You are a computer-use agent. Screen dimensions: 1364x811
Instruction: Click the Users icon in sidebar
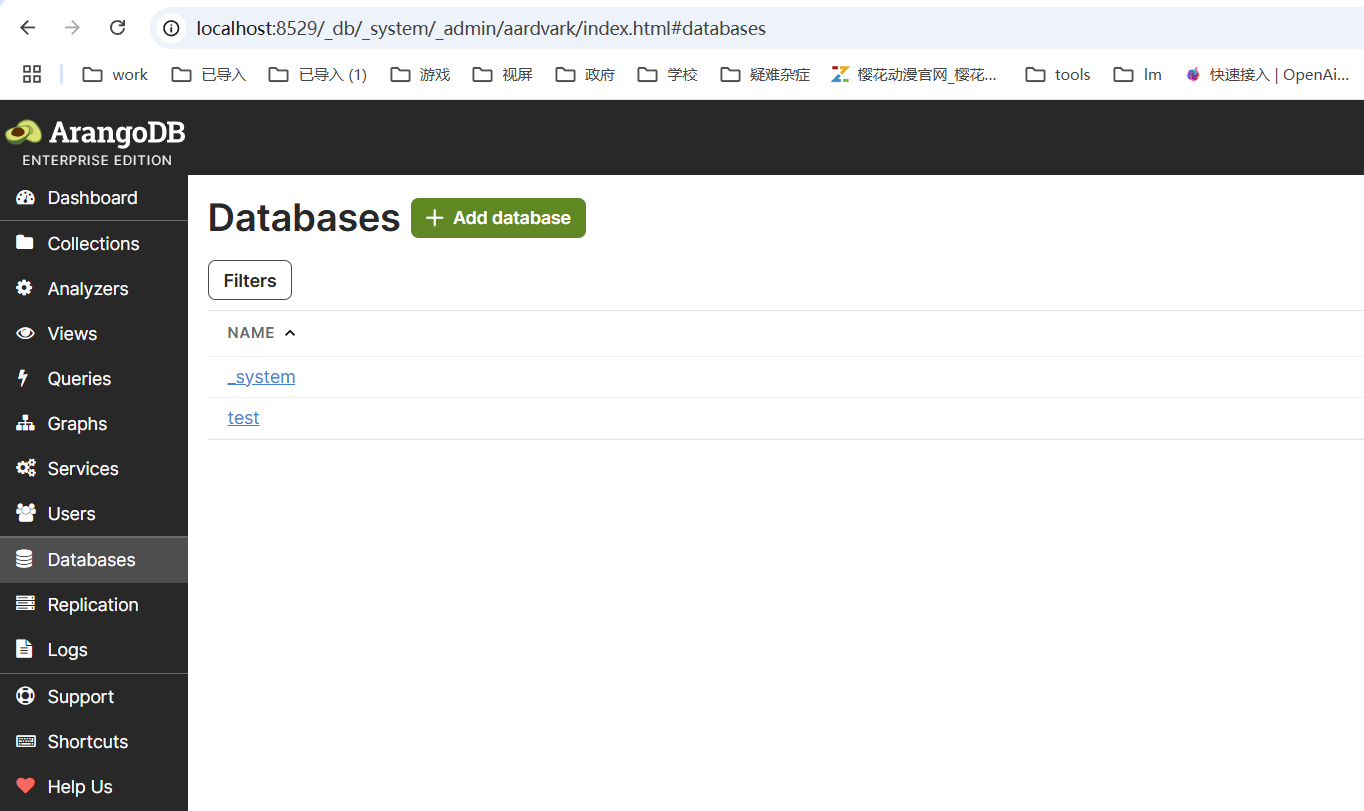click(x=25, y=513)
